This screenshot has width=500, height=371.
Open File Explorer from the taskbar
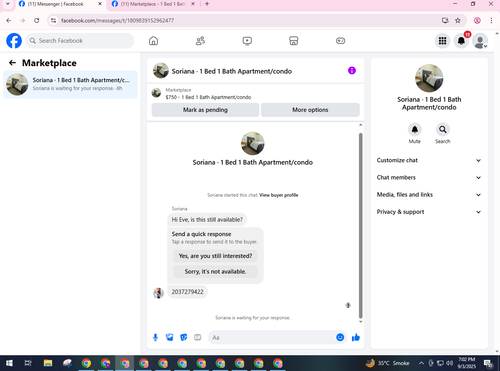(48, 363)
